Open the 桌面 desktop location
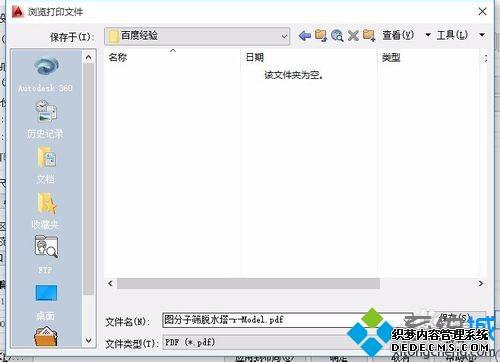 click(45, 303)
